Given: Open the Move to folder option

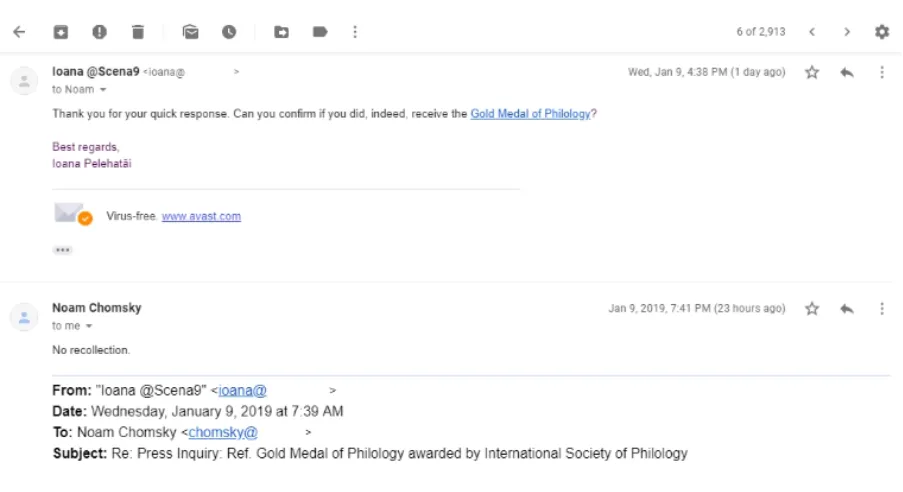Looking at the screenshot, I should pyautogui.click(x=282, y=32).
